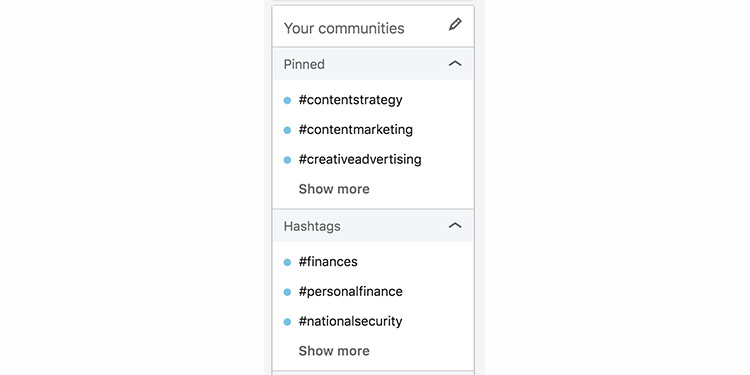Click the Your communities heading
Image resolution: width=750 pixels, height=375 pixels.
(x=344, y=28)
